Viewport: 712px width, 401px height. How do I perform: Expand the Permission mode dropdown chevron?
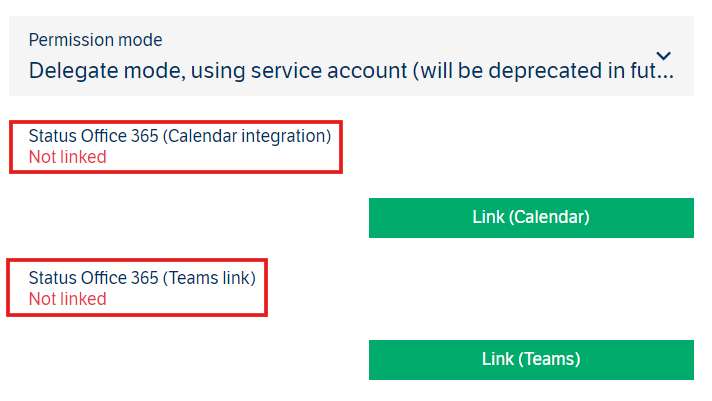664,56
